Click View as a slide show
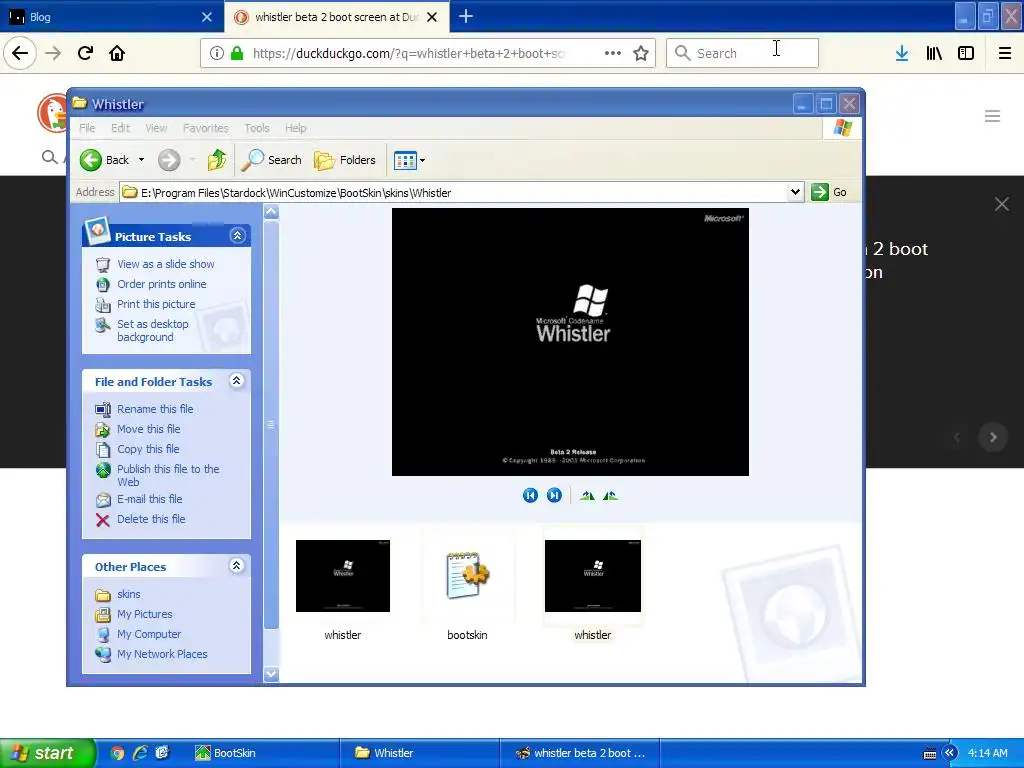This screenshot has width=1024, height=768. (x=166, y=264)
